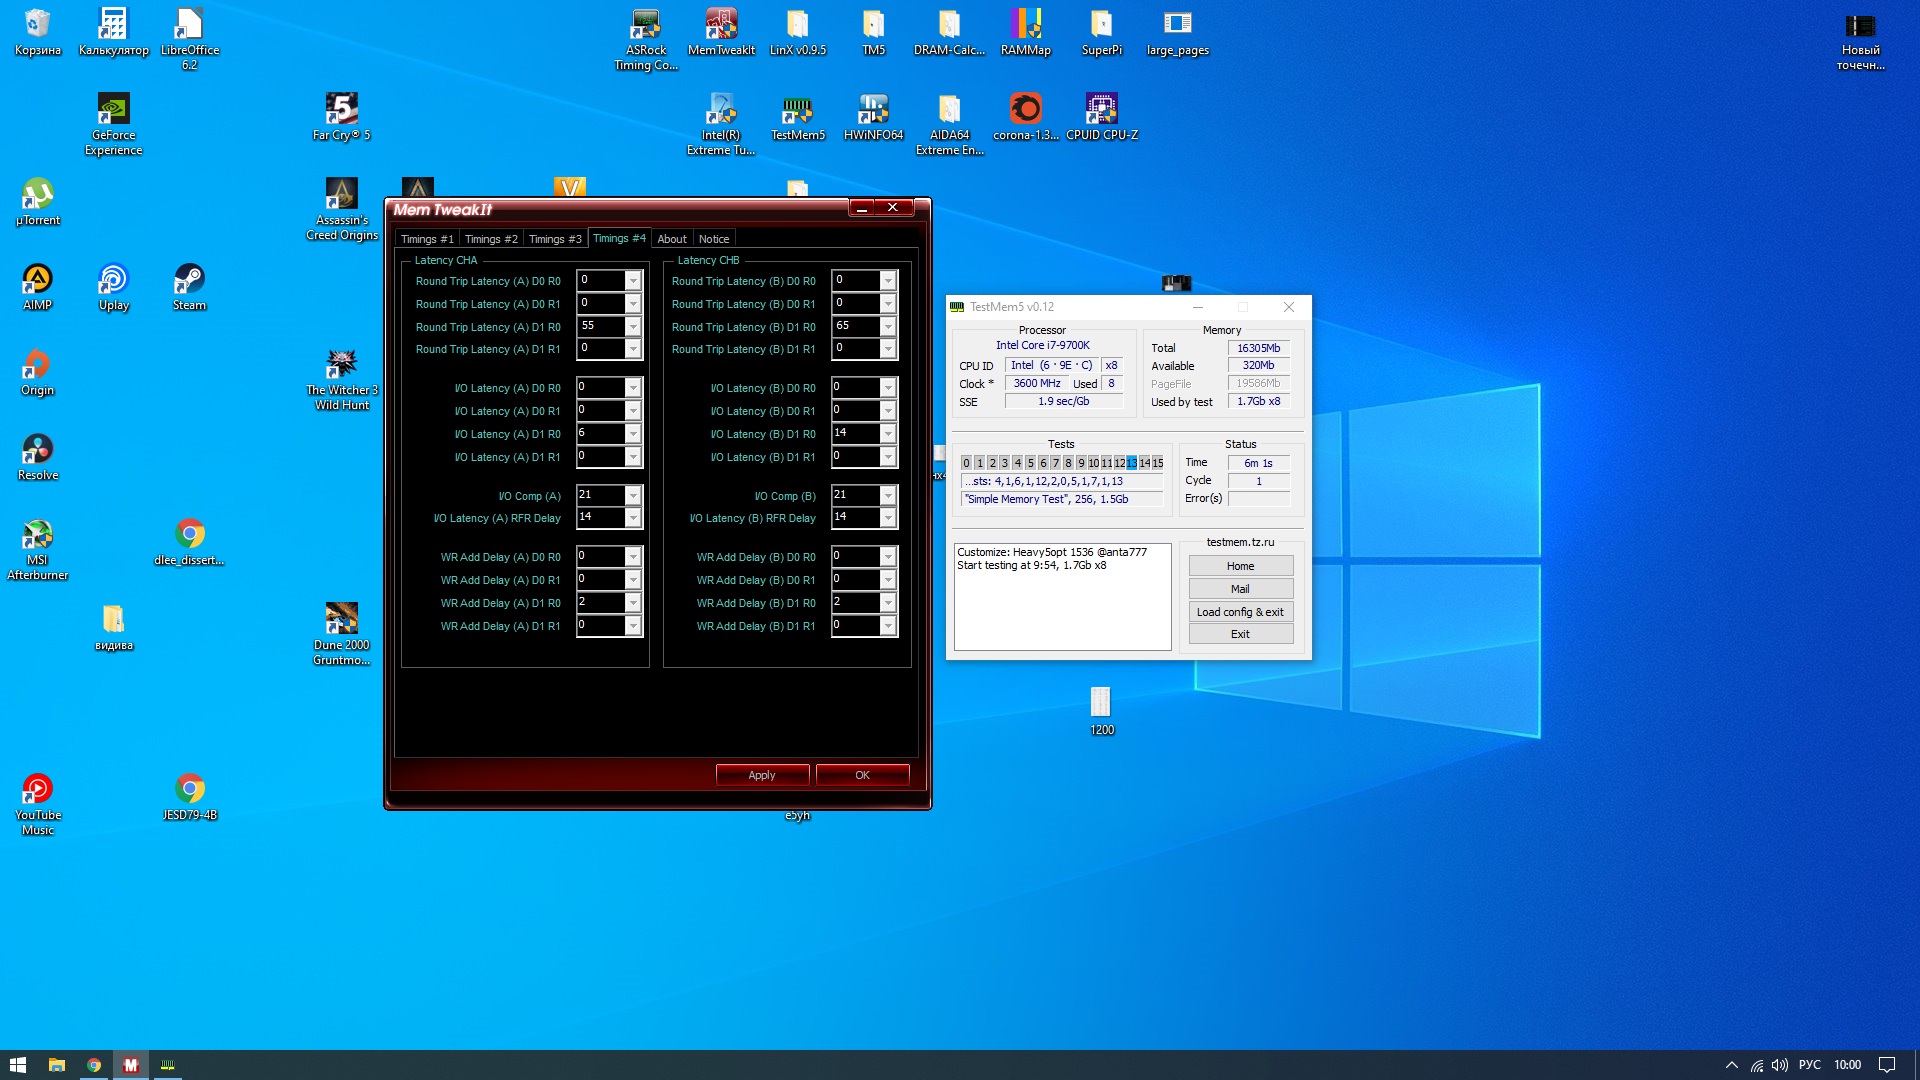The height and width of the screenshot is (1080, 1920).
Task: Click the IO Latency (B) D1 R0 value field
Action: 856,433
